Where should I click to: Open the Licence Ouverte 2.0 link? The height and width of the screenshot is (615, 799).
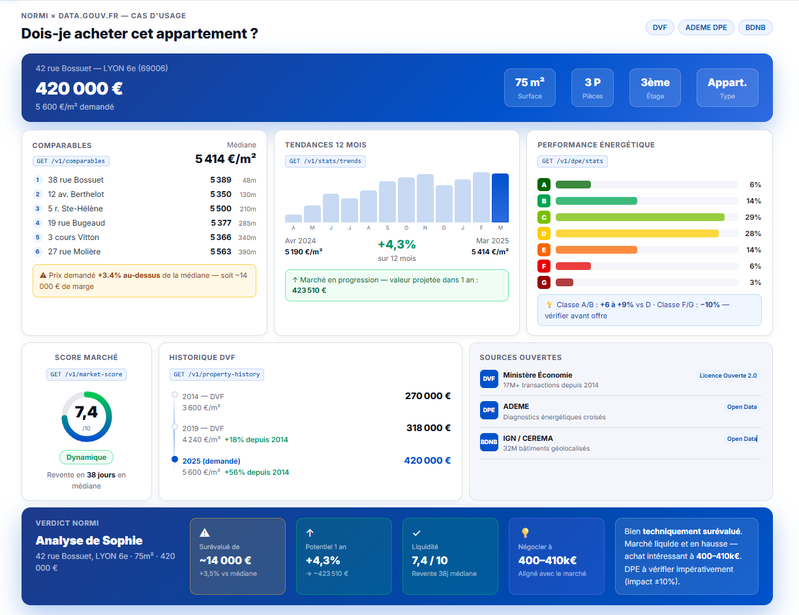727,376
